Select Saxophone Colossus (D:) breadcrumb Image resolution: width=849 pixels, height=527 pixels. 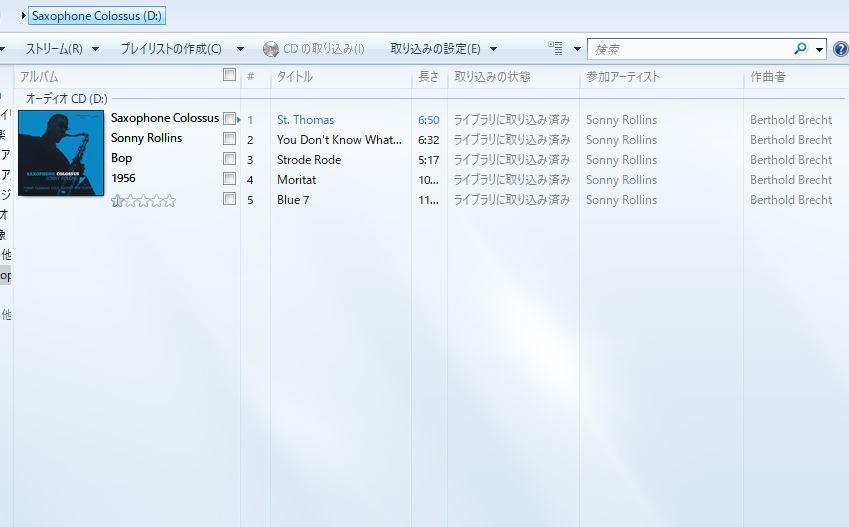[97, 16]
